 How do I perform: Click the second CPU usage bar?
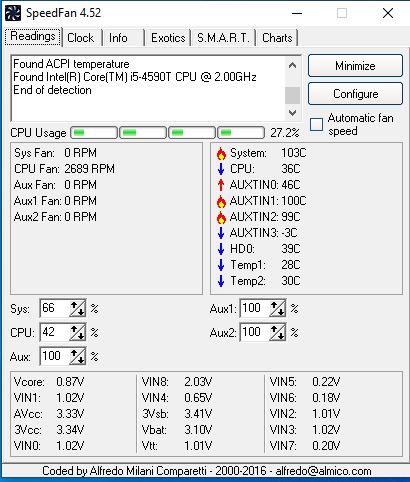pos(143,133)
